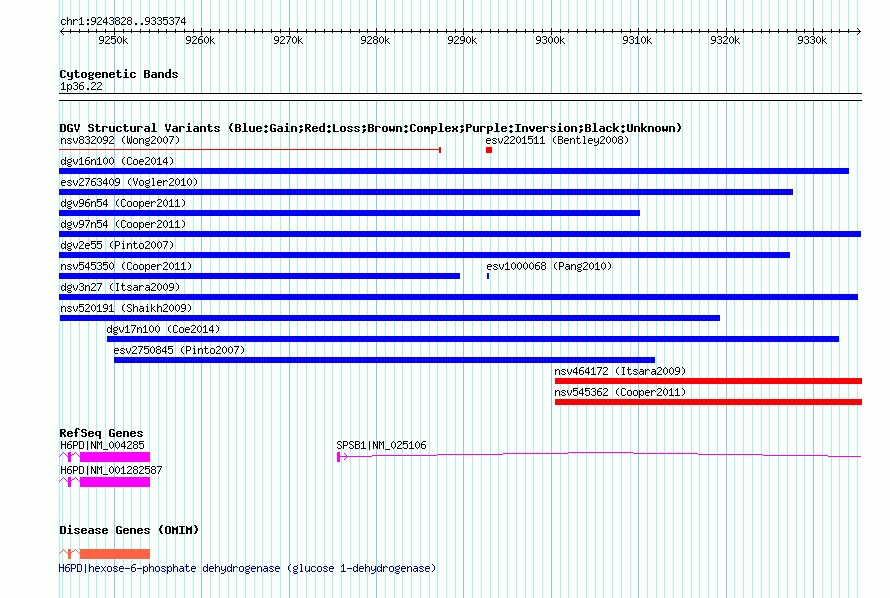Viewport: 890px width, 598px height.
Task: Select the nsv520191 blue gain bar
Action: coord(390,318)
